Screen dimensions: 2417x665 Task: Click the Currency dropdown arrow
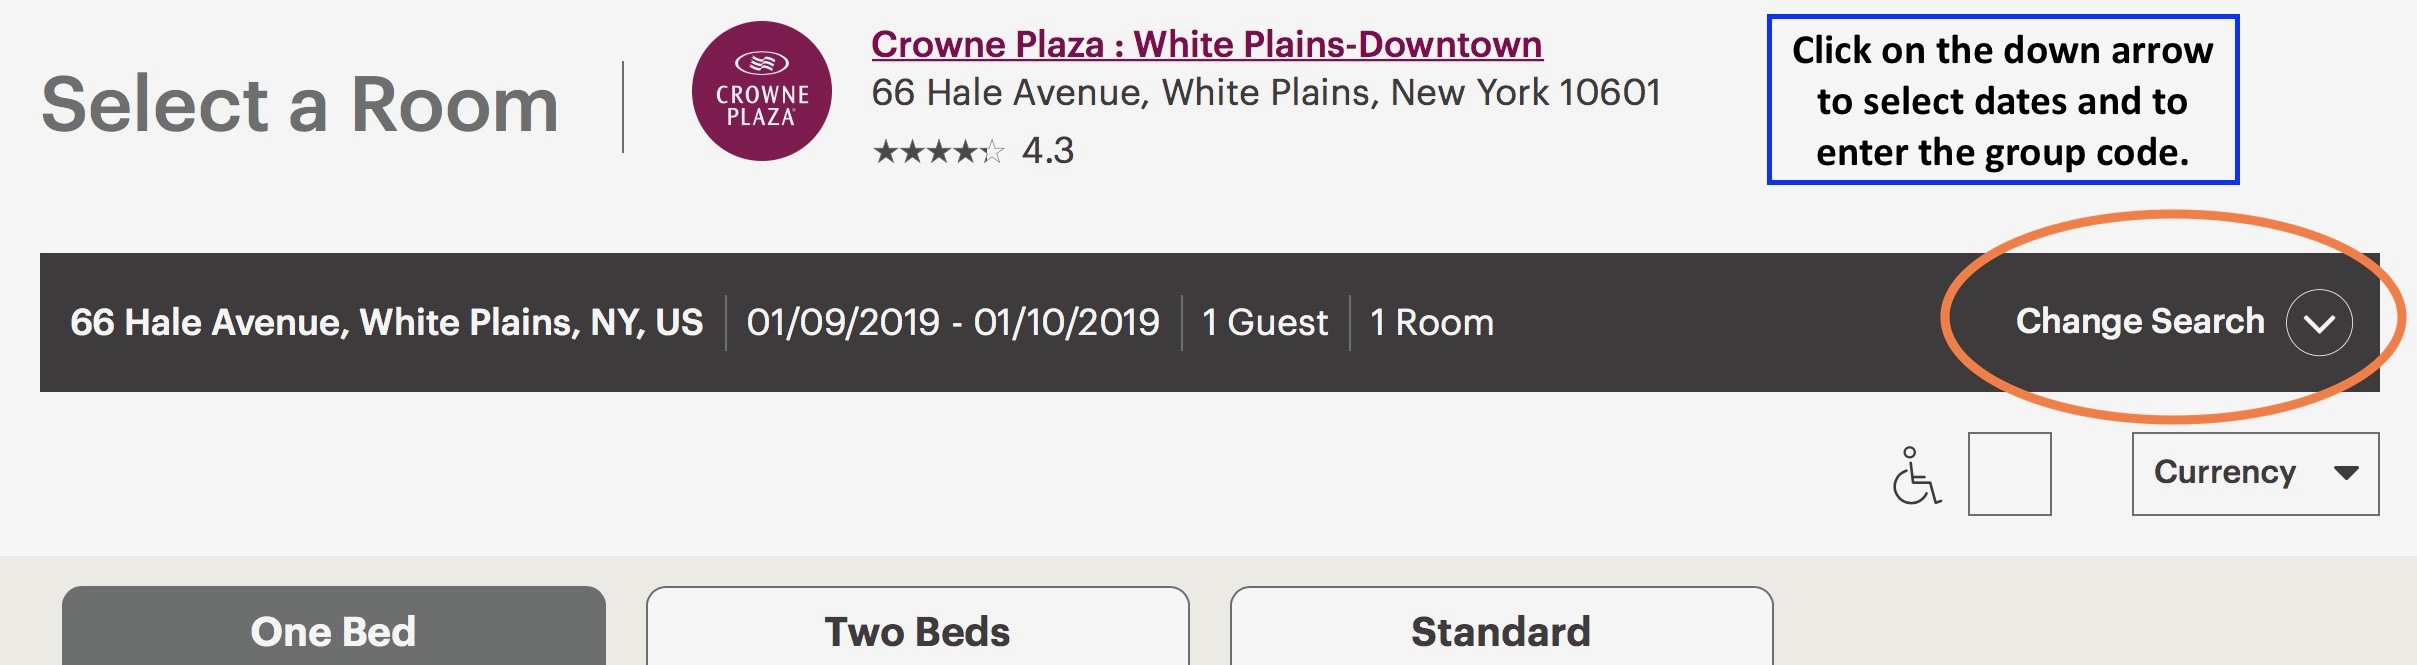click(x=2346, y=473)
